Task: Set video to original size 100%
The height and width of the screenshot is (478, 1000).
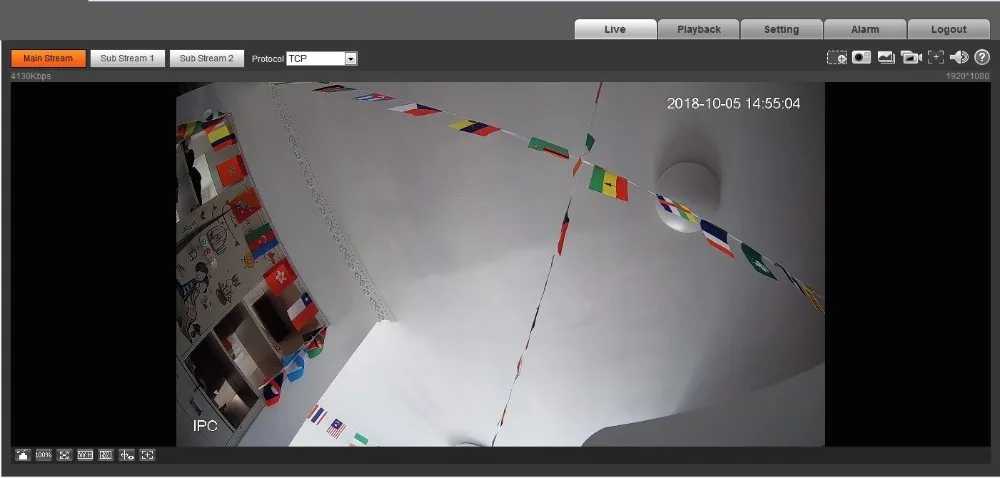Action: [43, 455]
